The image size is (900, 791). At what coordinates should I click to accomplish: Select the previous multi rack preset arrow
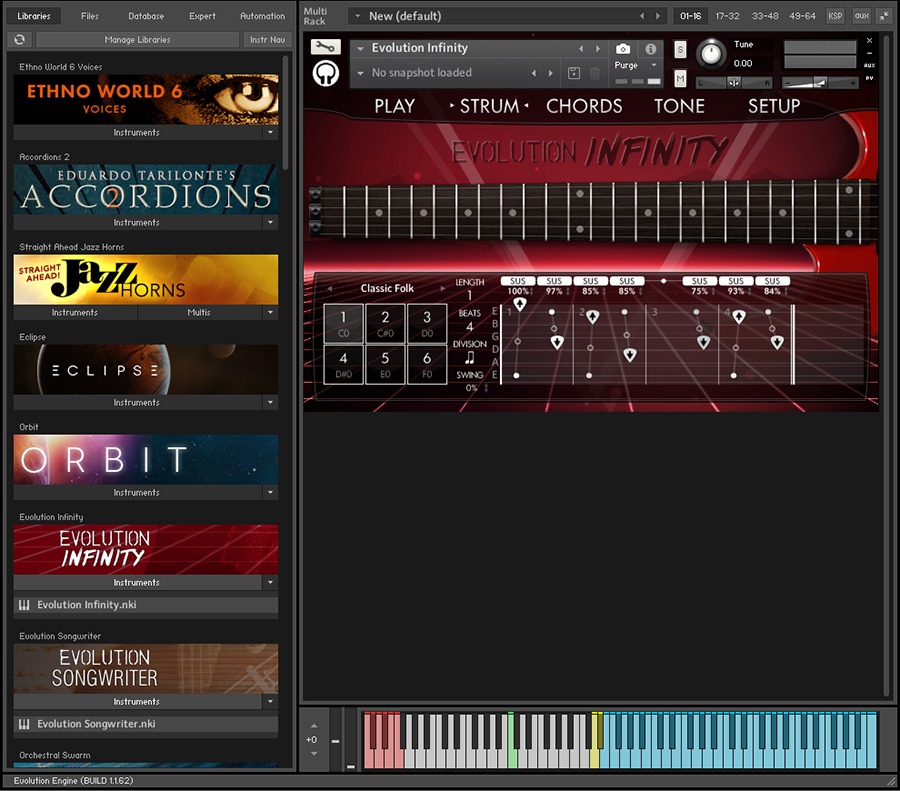642,16
